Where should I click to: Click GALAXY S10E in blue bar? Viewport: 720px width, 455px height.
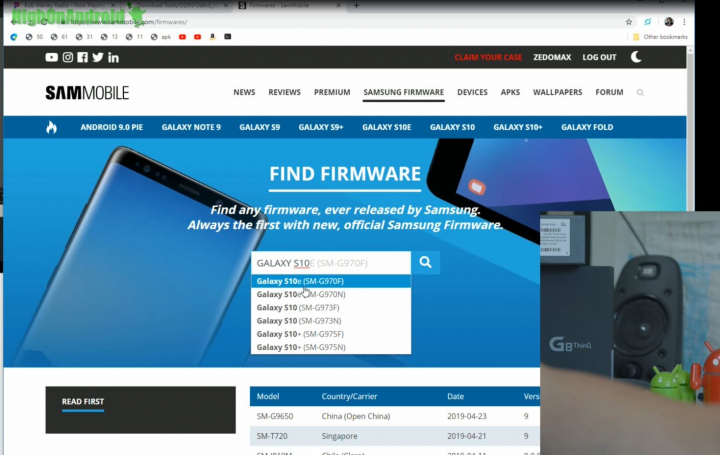pos(387,127)
